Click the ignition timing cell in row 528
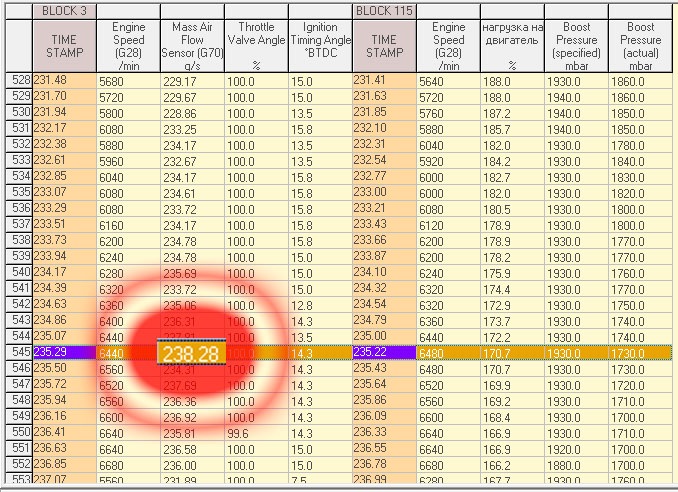This screenshot has height=492, width=678. click(320, 81)
